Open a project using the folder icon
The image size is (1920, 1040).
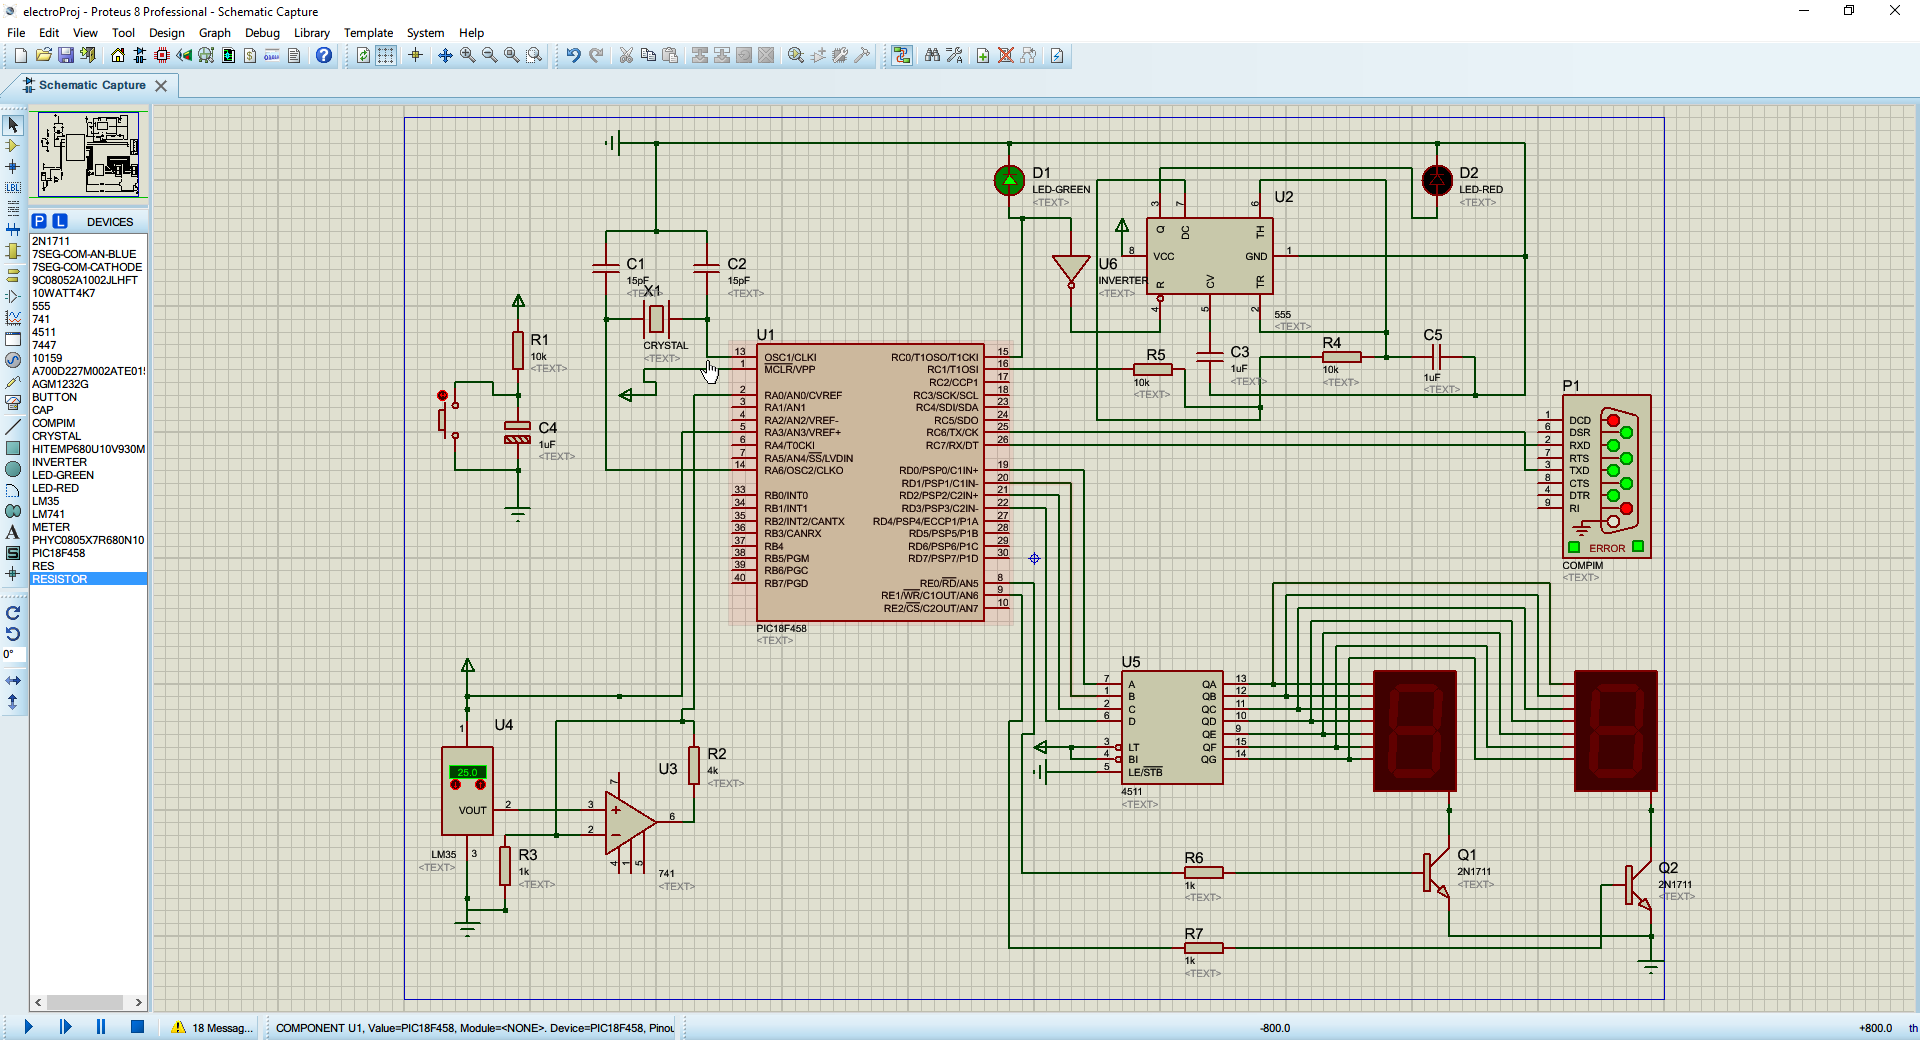[x=43, y=56]
